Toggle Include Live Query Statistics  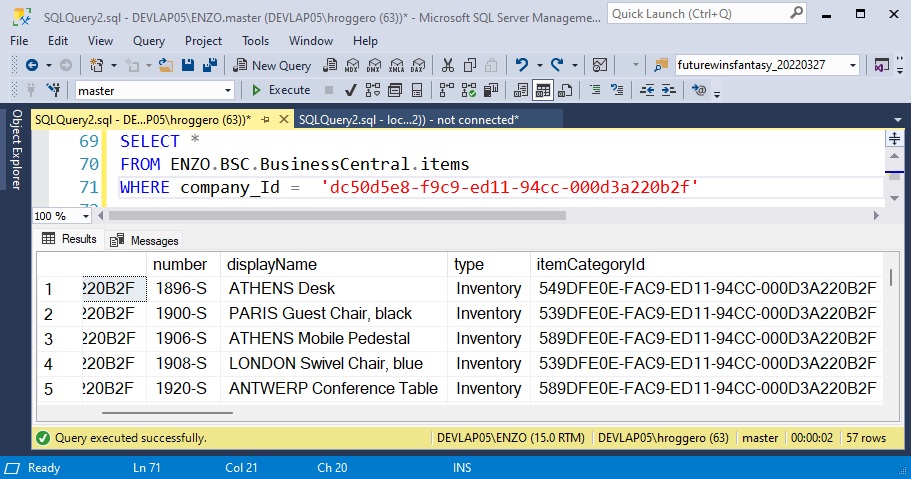[x=468, y=90]
